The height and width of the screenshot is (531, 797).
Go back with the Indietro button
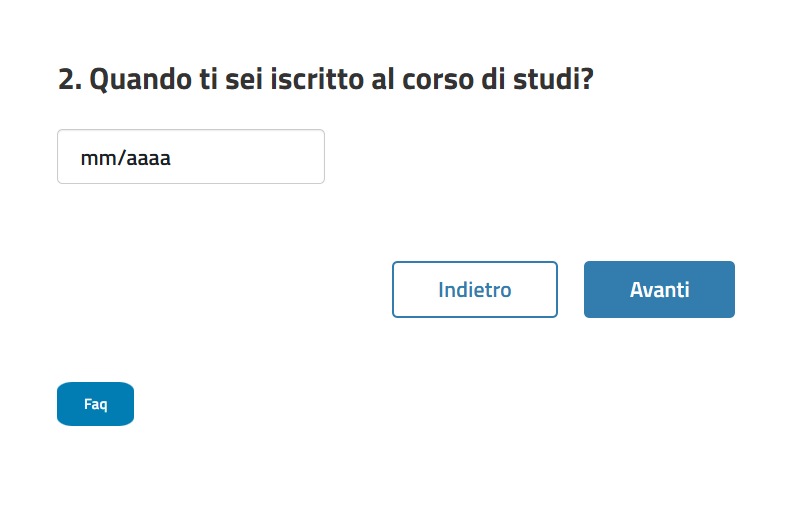tap(474, 290)
